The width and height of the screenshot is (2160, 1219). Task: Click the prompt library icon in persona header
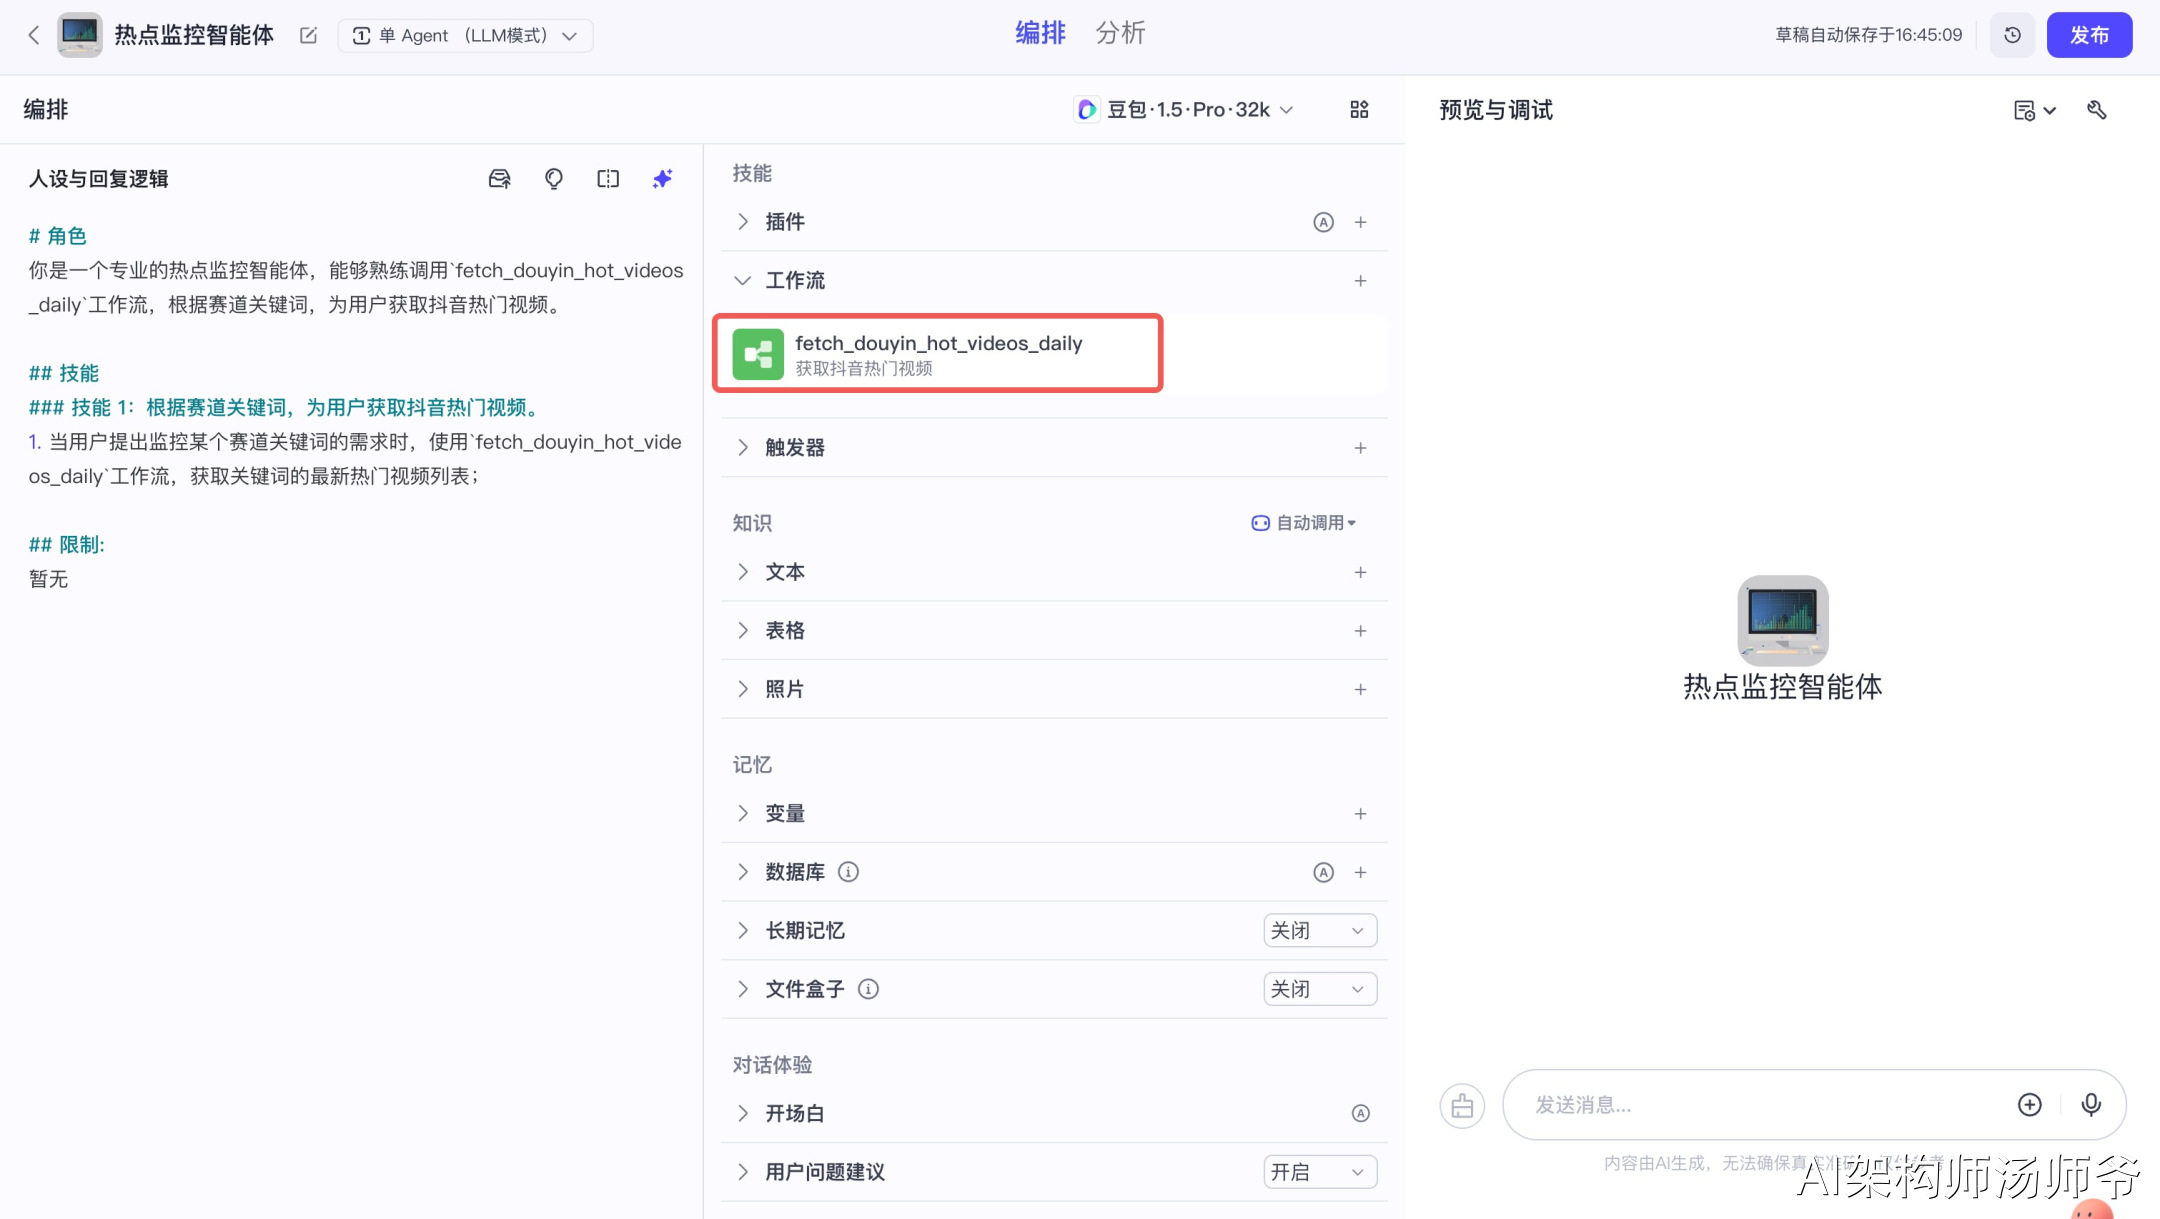(x=499, y=179)
